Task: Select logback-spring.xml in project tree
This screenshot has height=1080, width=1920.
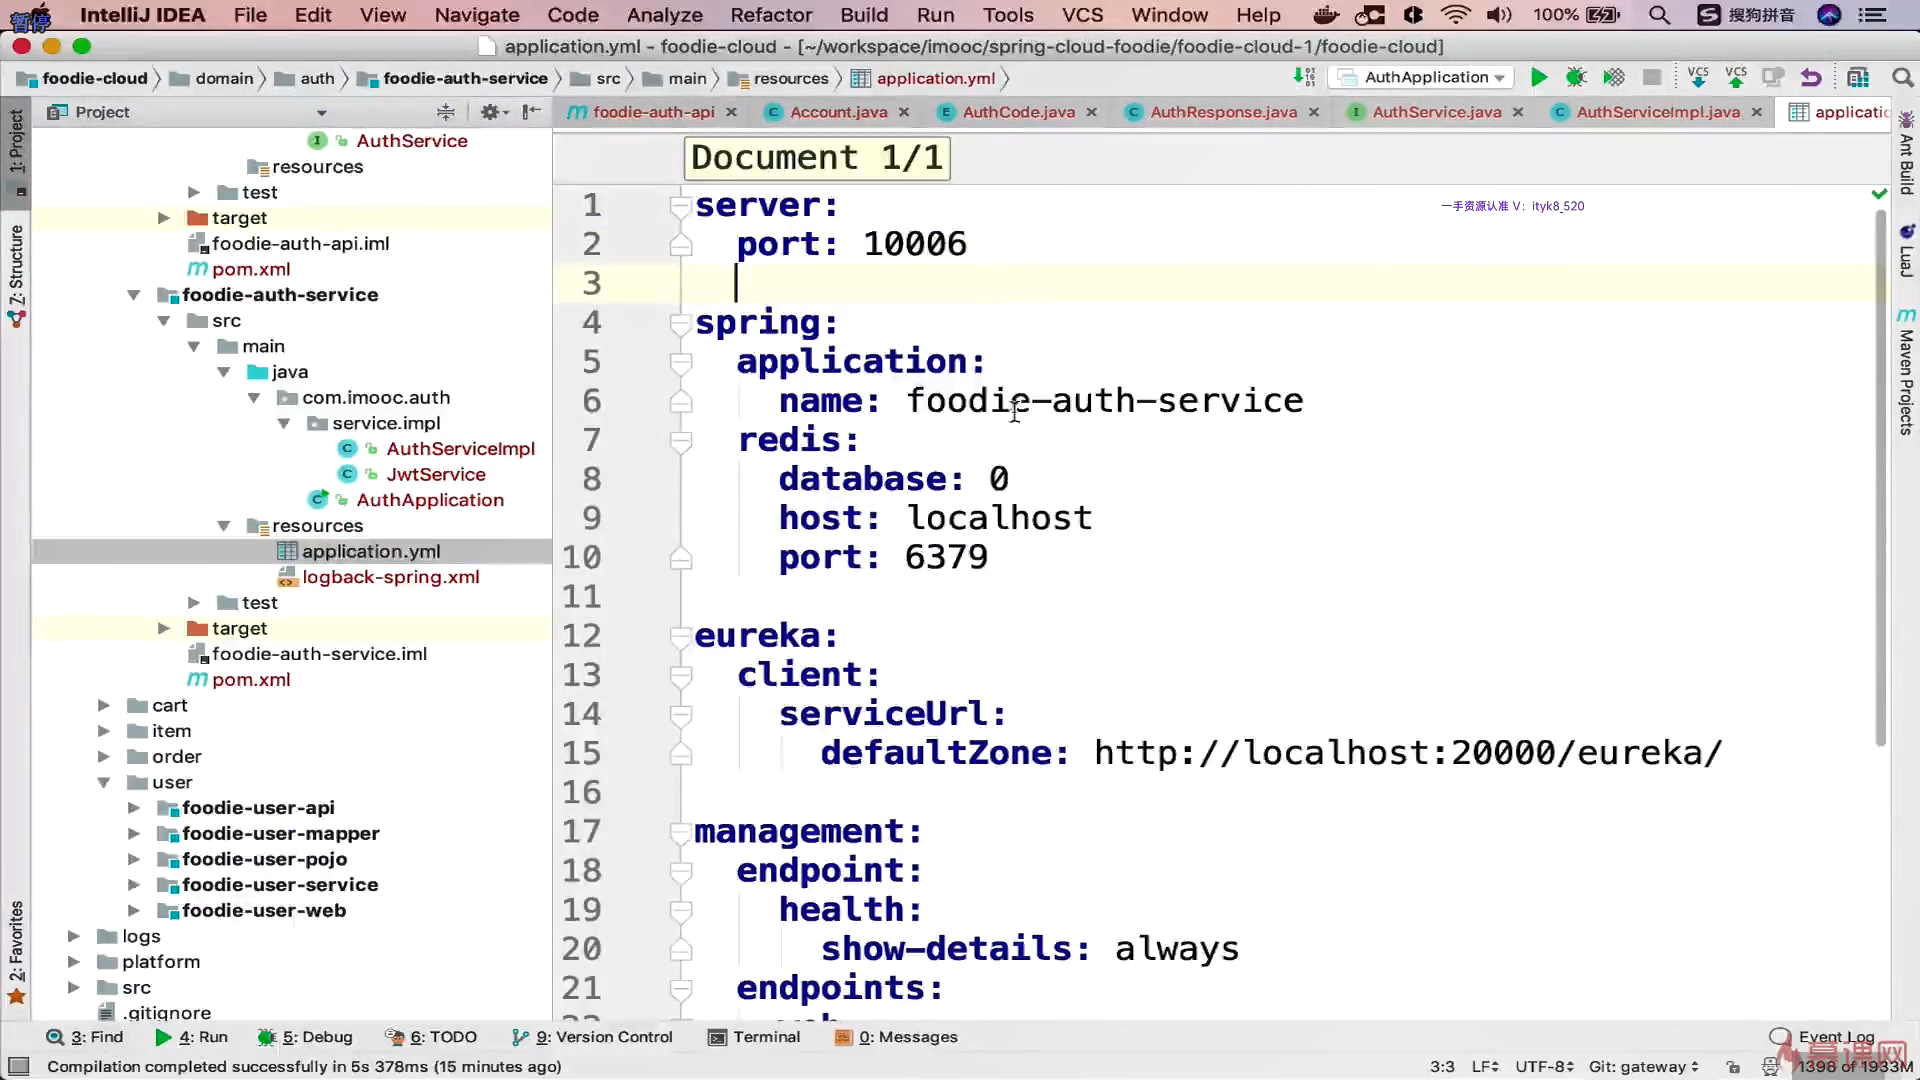Action: (x=390, y=577)
